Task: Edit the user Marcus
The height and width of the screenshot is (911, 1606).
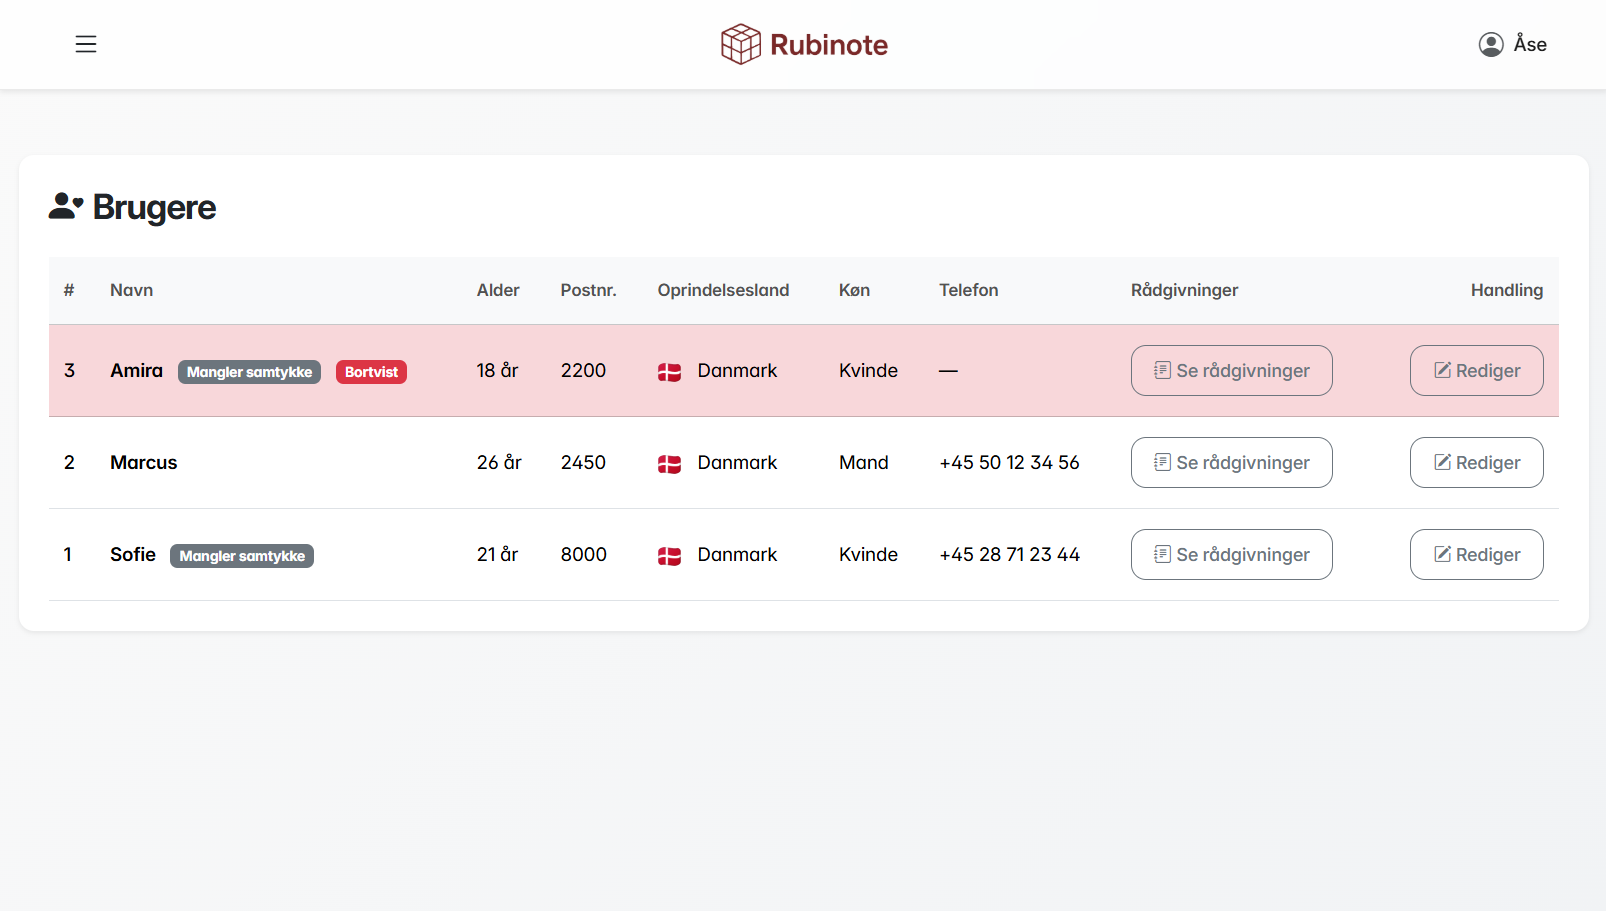Action: (1476, 463)
